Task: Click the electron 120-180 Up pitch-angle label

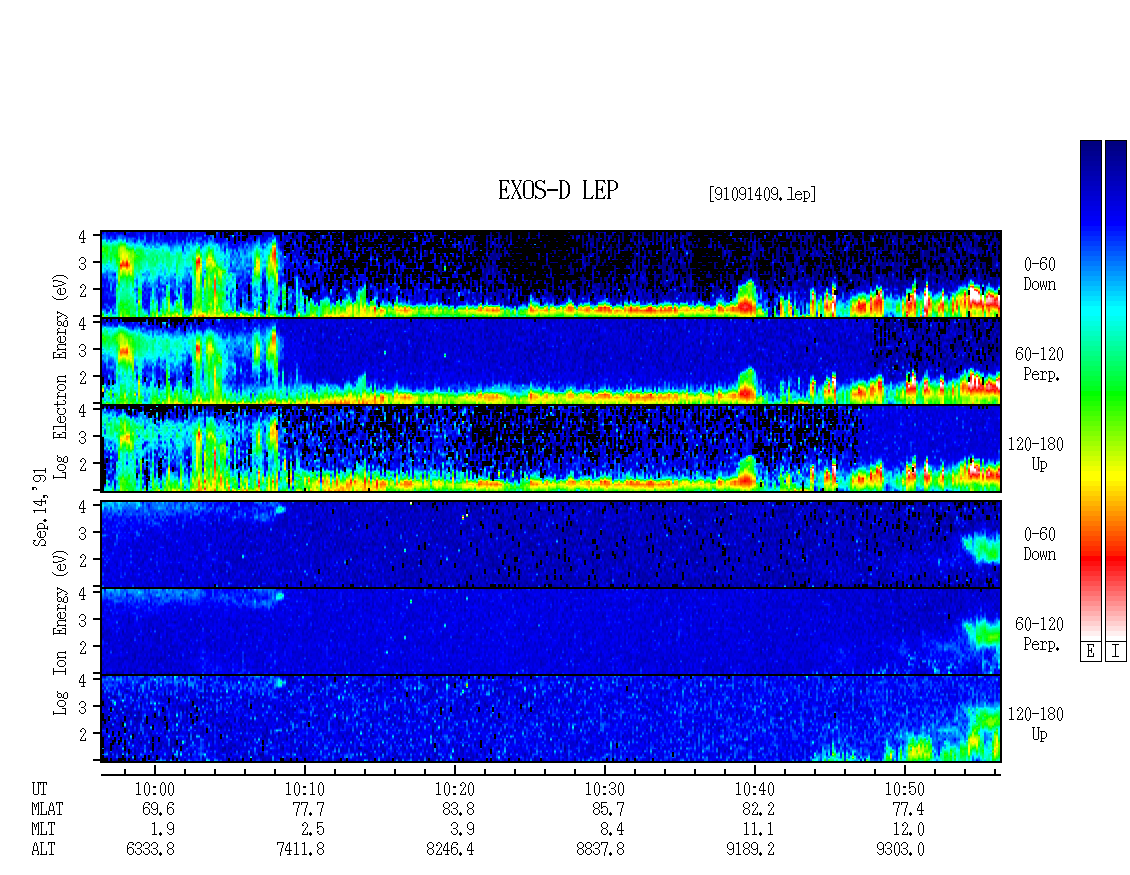Action: point(1036,454)
